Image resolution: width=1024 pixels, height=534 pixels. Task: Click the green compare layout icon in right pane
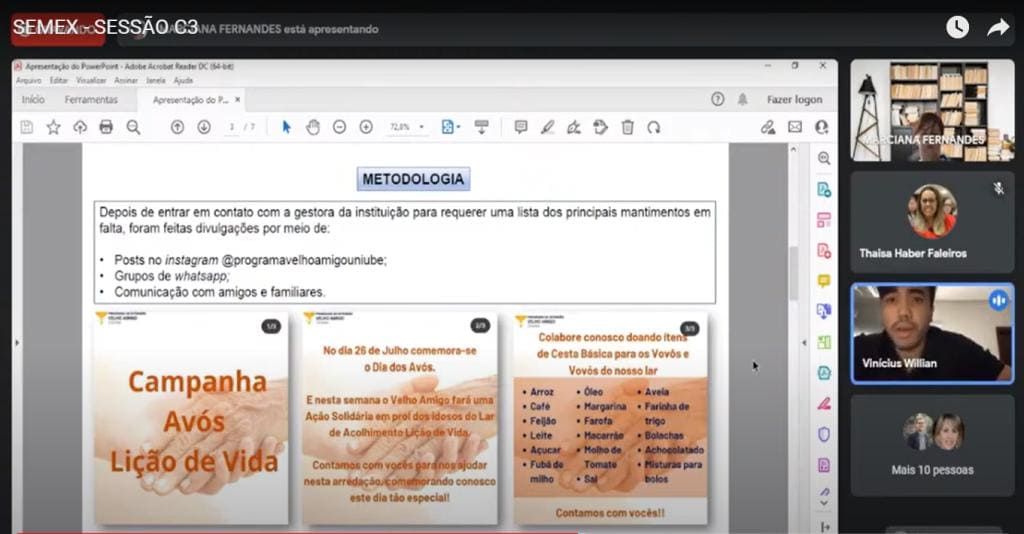824,342
